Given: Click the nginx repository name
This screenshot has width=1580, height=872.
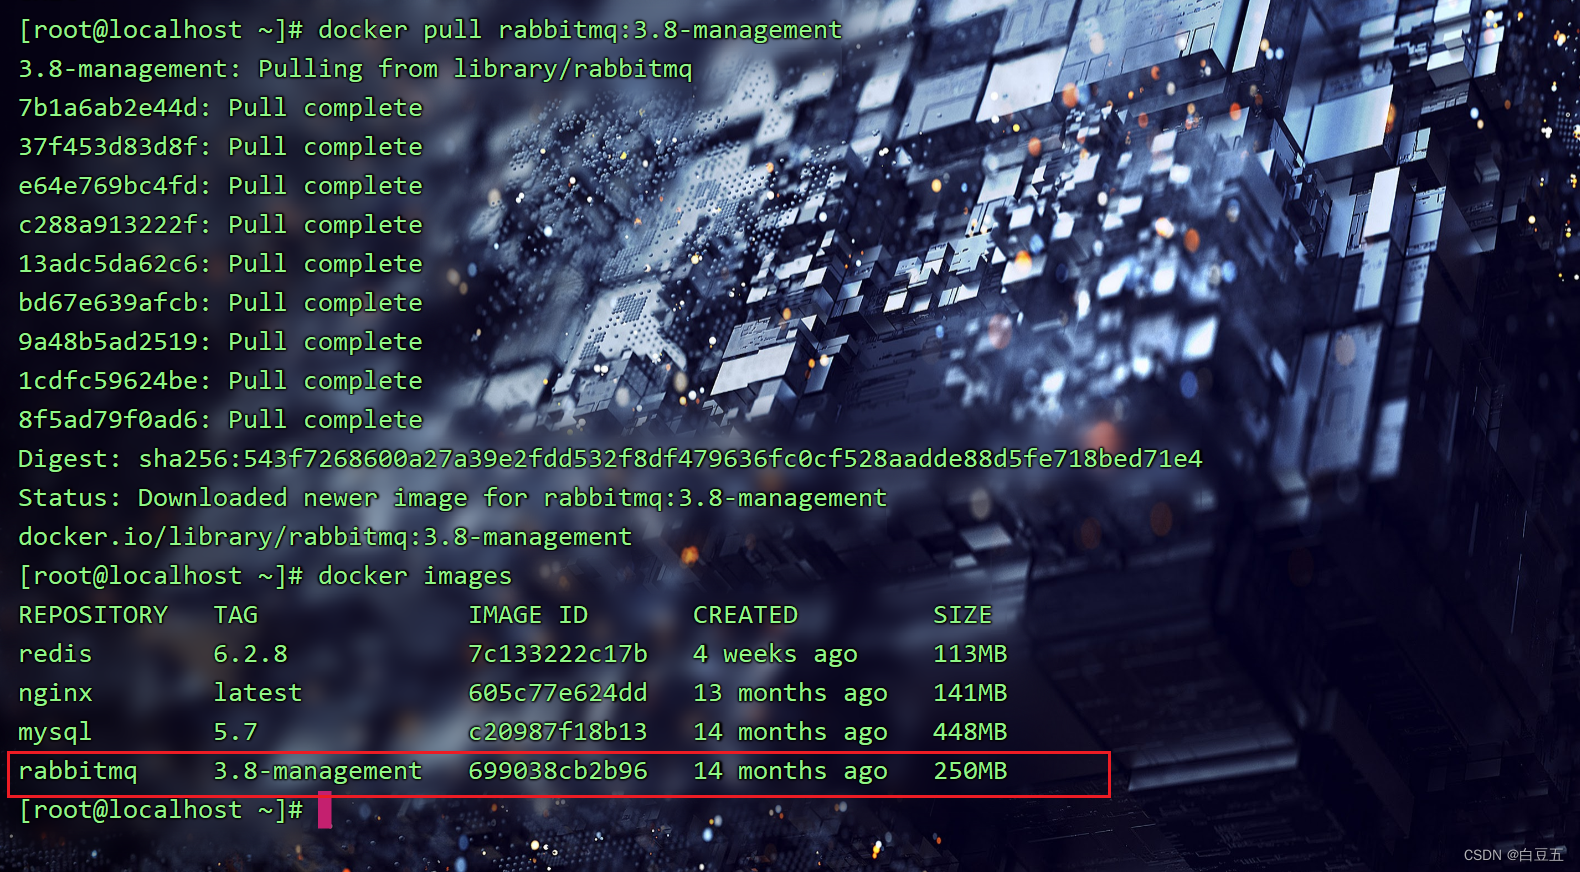Looking at the screenshot, I should pyautogui.click(x=55, y=693).
